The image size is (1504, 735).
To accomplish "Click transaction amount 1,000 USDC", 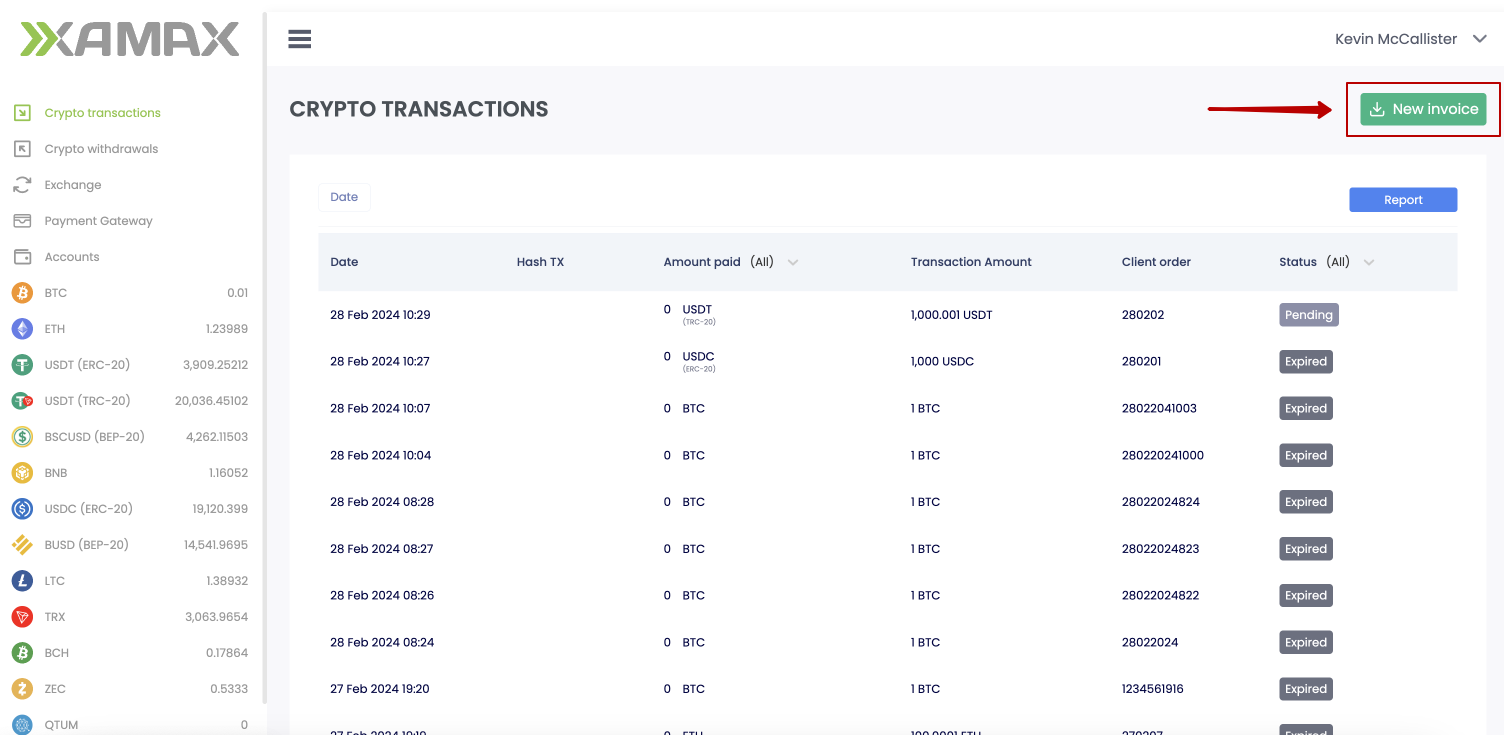I will click(942, 361).
